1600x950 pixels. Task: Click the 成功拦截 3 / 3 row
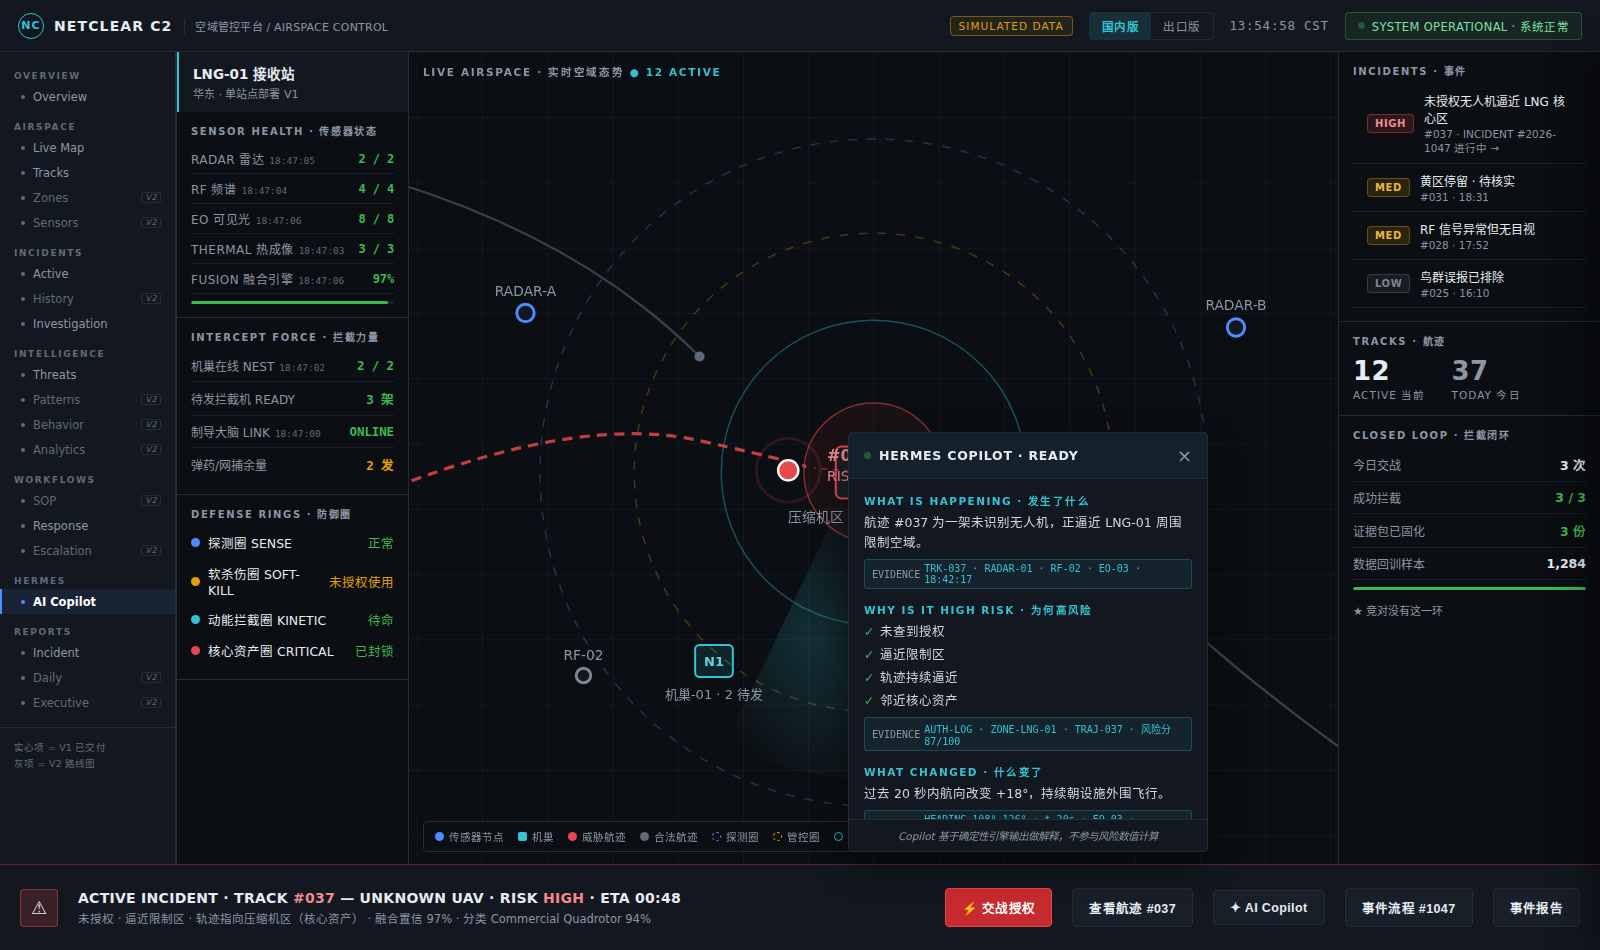(x=1469, y=498)
